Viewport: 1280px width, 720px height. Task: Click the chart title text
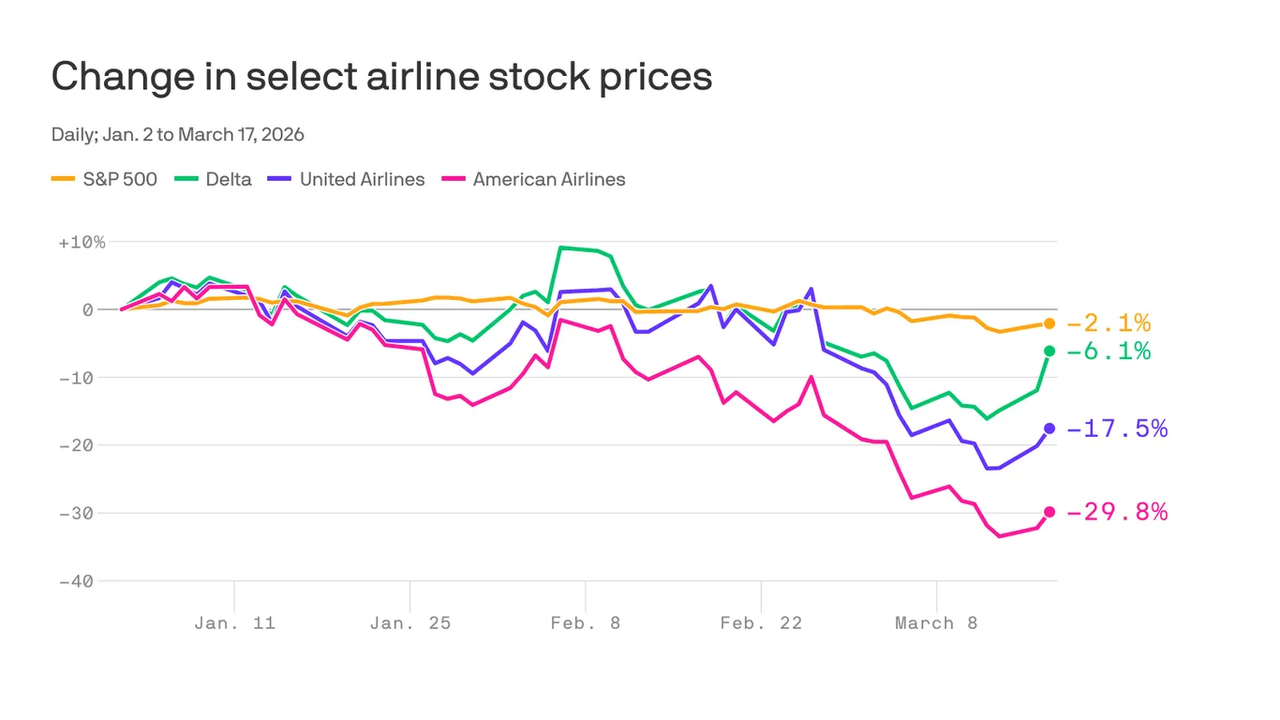pos(381,77)
